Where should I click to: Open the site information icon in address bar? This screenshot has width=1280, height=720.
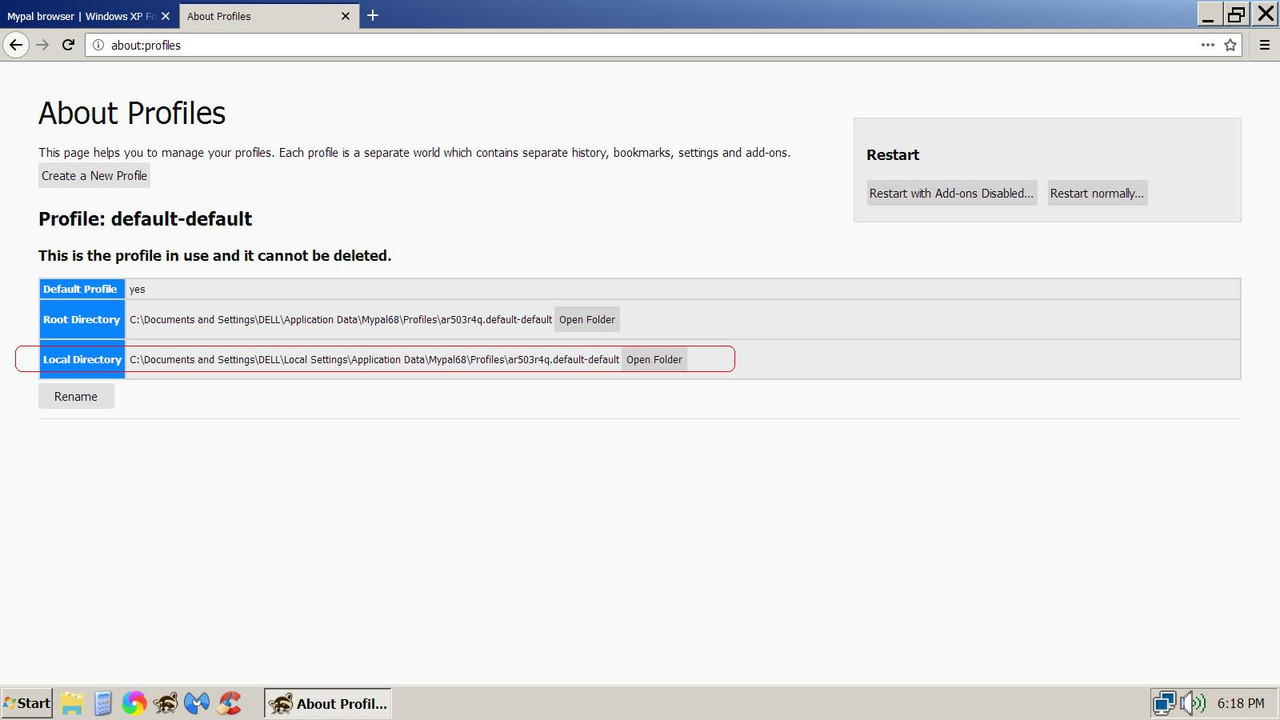[97, 45]
